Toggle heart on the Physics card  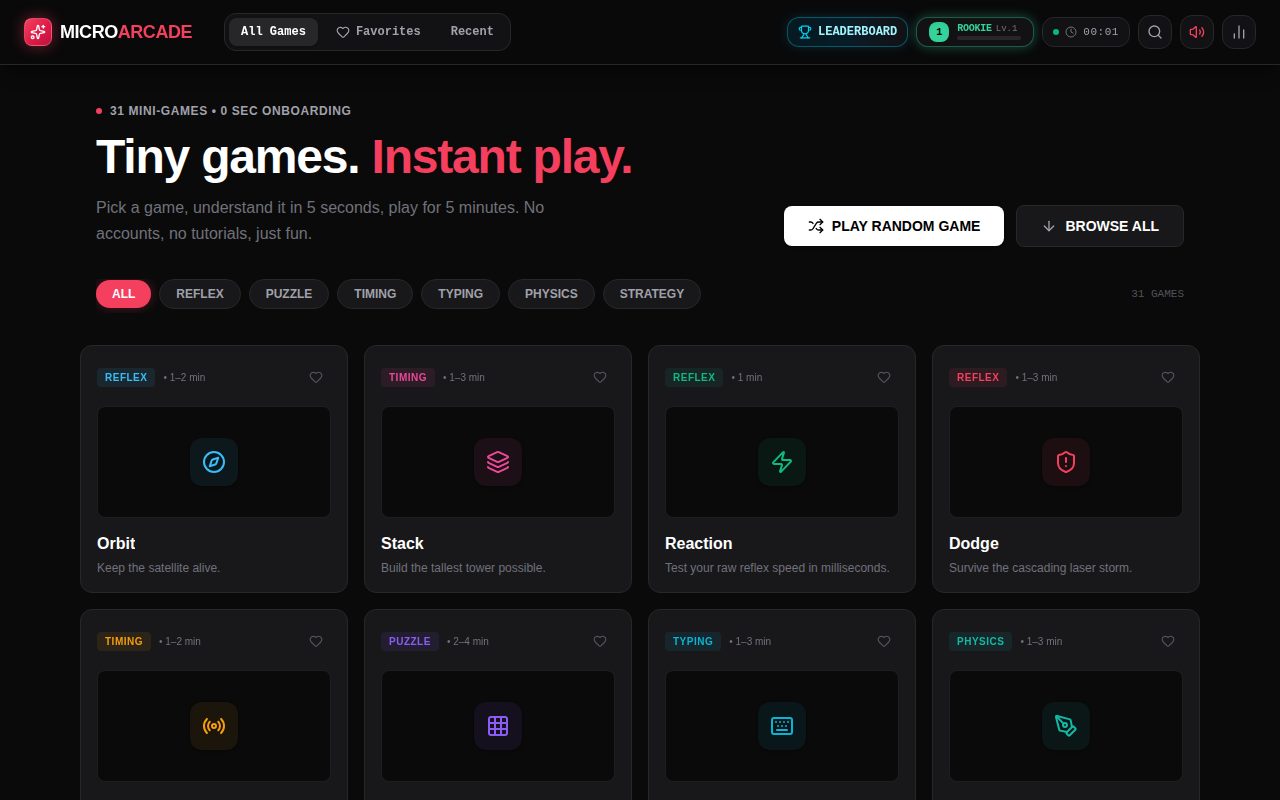click(x=1168, y=641)
